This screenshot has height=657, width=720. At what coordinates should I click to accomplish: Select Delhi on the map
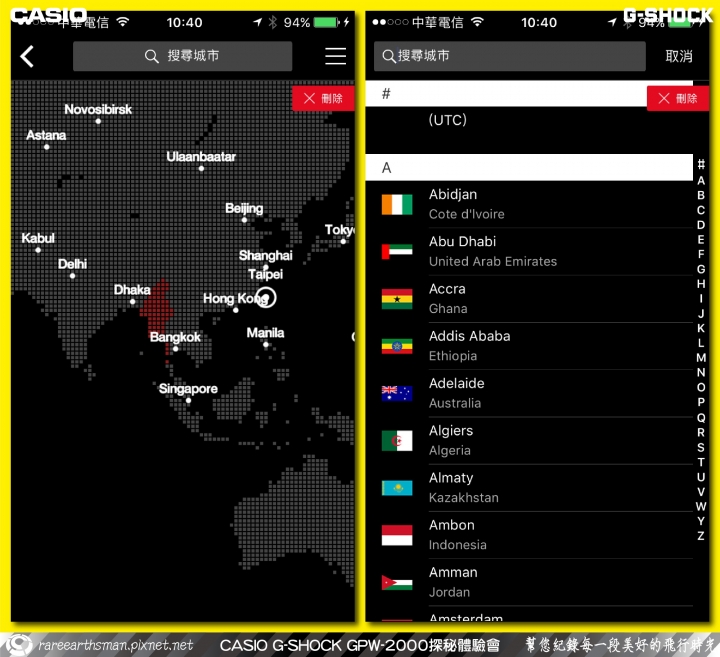[72, 268]
